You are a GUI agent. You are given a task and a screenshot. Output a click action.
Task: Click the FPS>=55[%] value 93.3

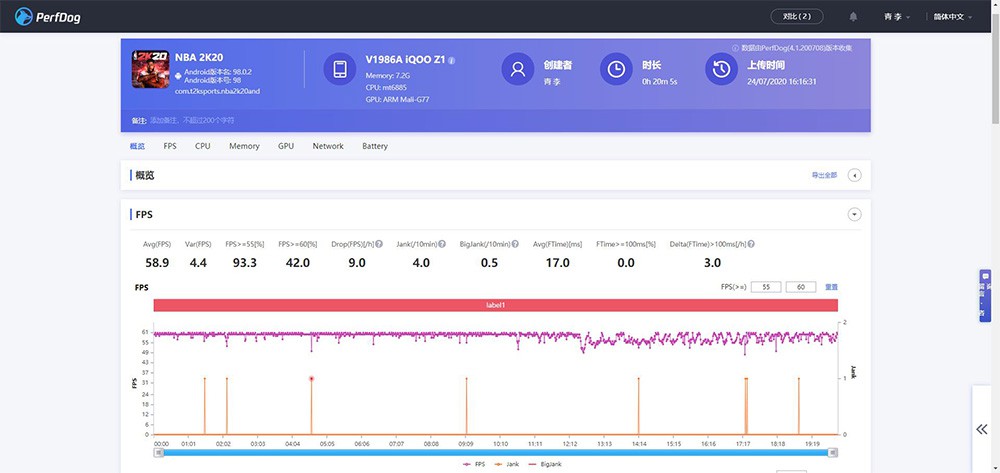pyautogui.click(x=245, y=263)
